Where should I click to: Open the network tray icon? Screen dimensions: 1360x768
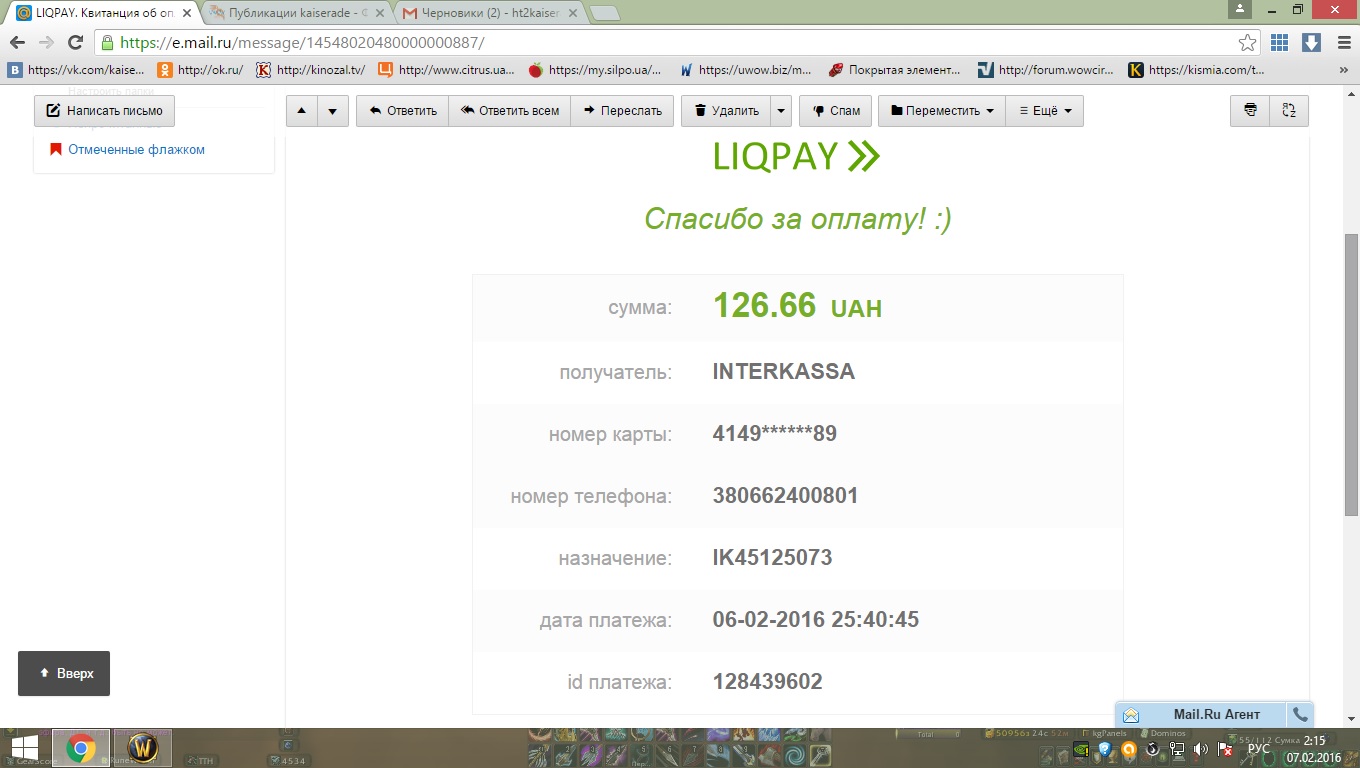[1177, 748]
